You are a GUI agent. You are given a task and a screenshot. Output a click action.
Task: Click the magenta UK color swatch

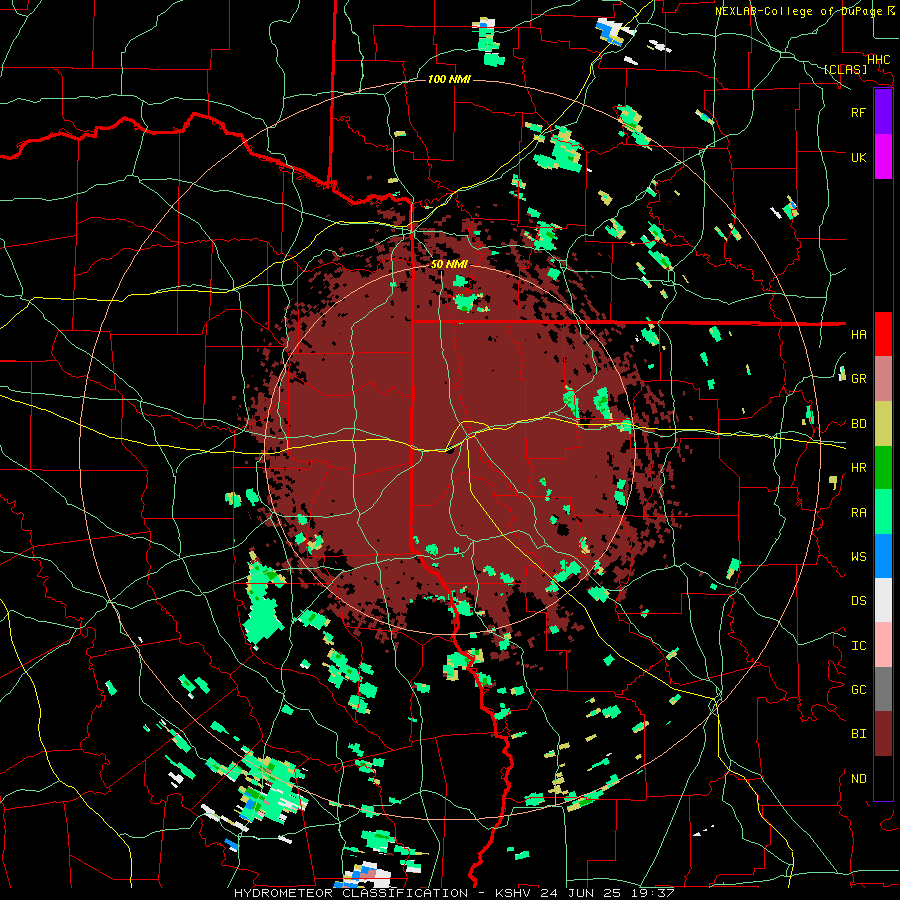(x=883, y=157)
